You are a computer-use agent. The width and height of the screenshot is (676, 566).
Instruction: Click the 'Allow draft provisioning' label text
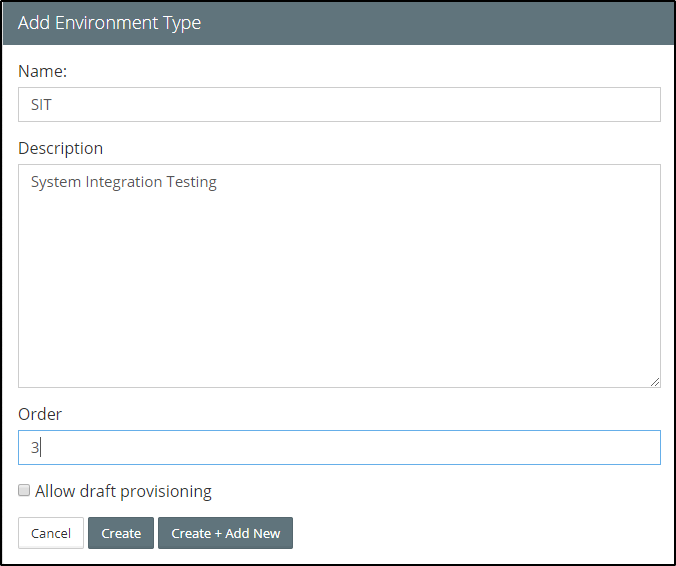coord(123,491)
